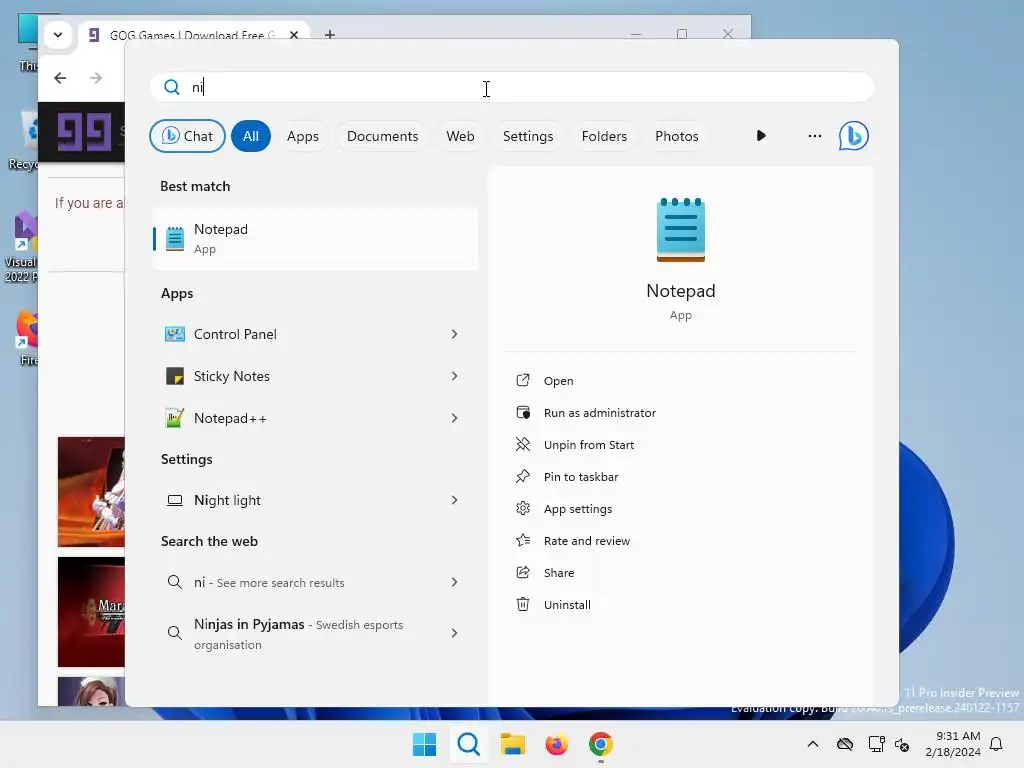Switch to the Folders filter tab
The width and height of the screenshot is (1024, 768).
click(x=604, y=136)
